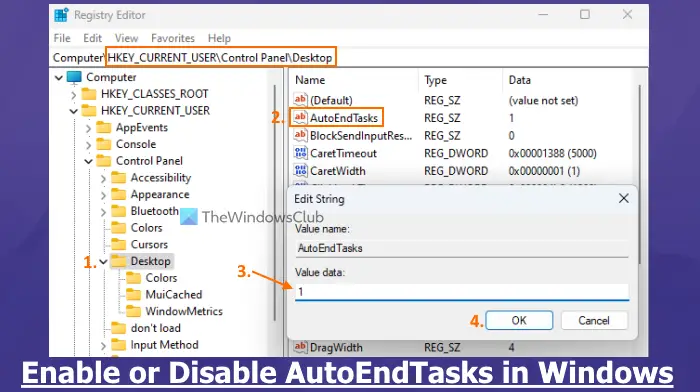Click the Computer monitor icon in tree
The width and height of the screenshot is (700, 392).
(74, 77)
